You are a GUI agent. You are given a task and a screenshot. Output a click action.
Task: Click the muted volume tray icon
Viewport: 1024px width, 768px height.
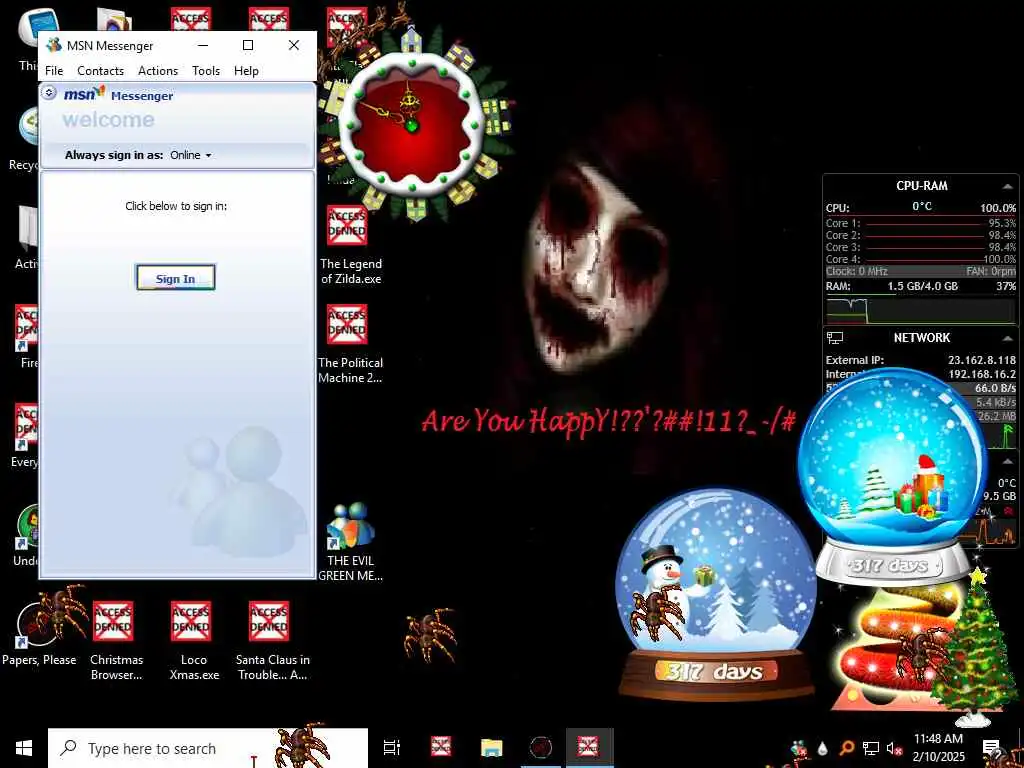[x=894, y=748]
